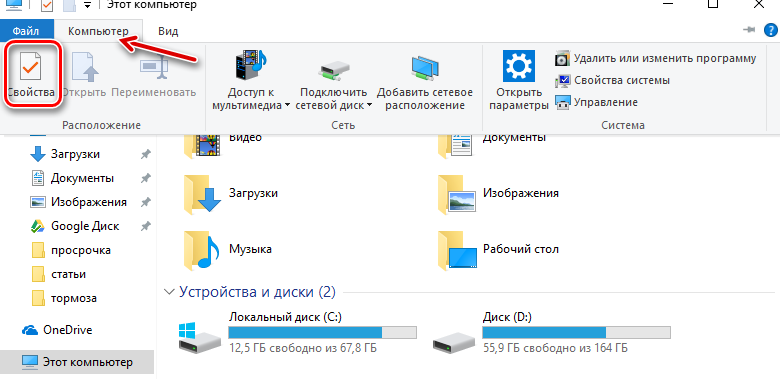The height and width of the screenshot is (379, 780).
Task: Select the Музыка folder icon
Action: point(202,250)
